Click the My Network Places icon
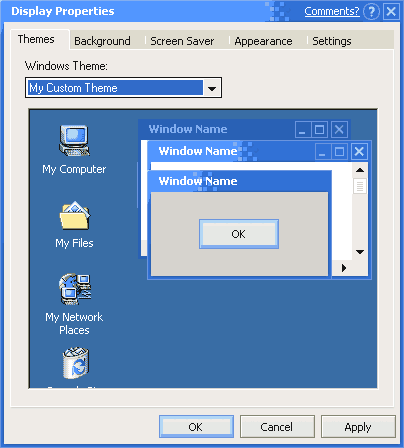The image size is (404, 448). pos(75,289)
